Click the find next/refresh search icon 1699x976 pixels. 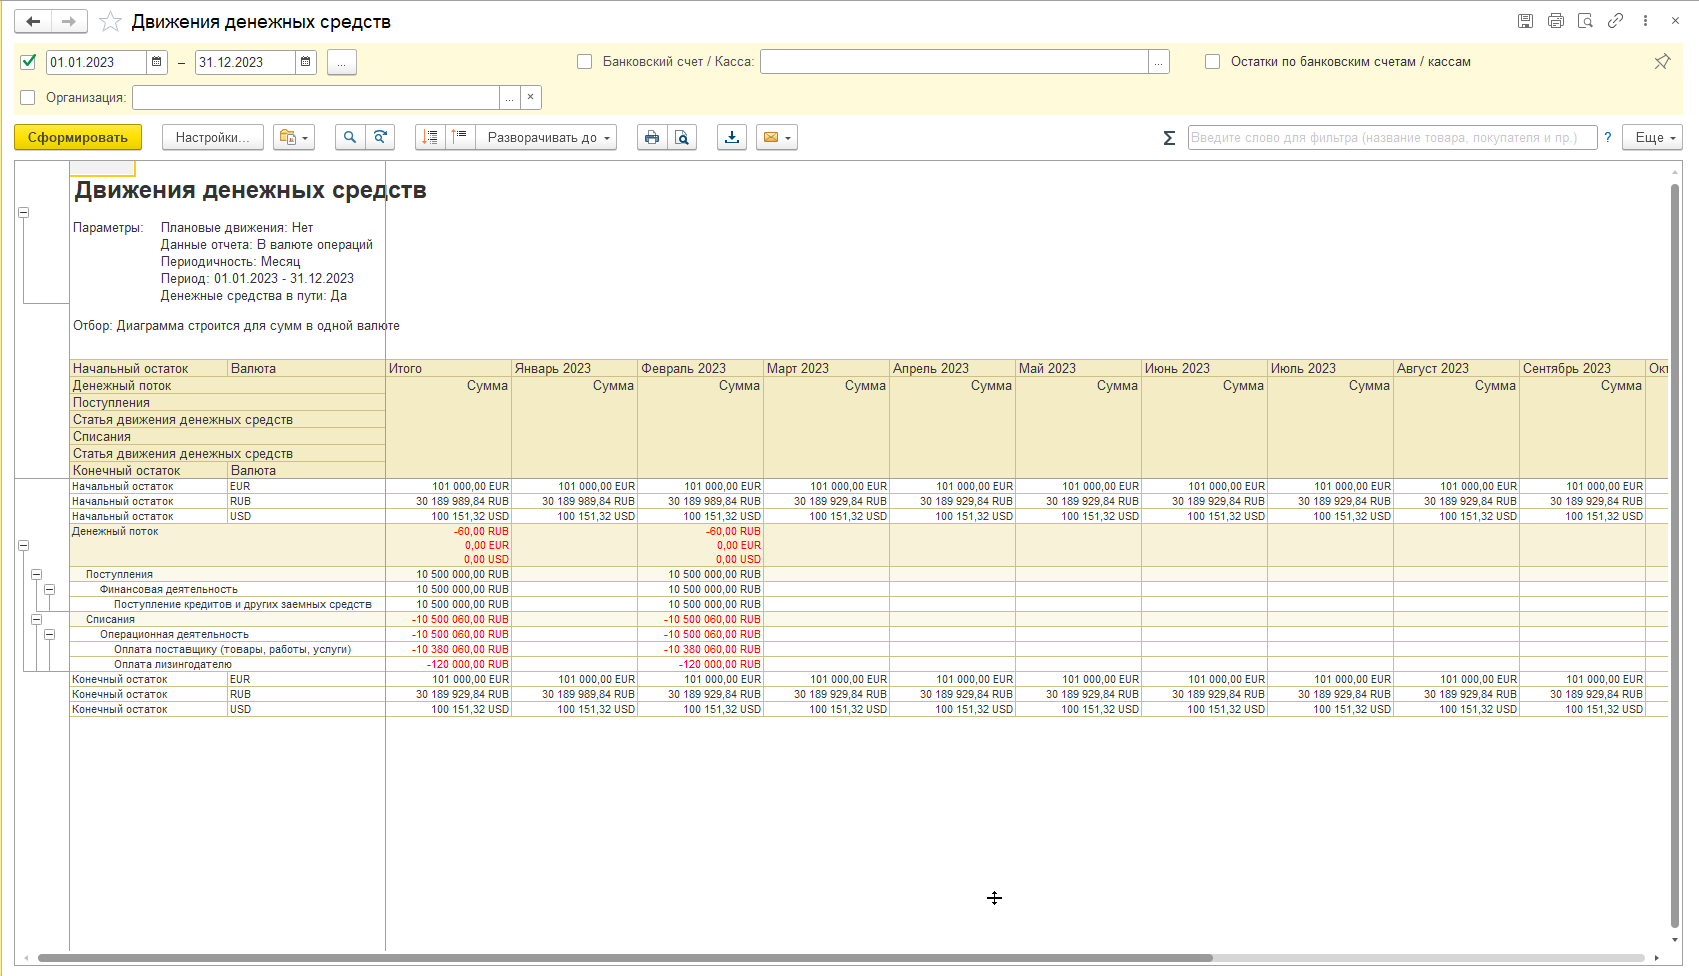click(380, 138)
